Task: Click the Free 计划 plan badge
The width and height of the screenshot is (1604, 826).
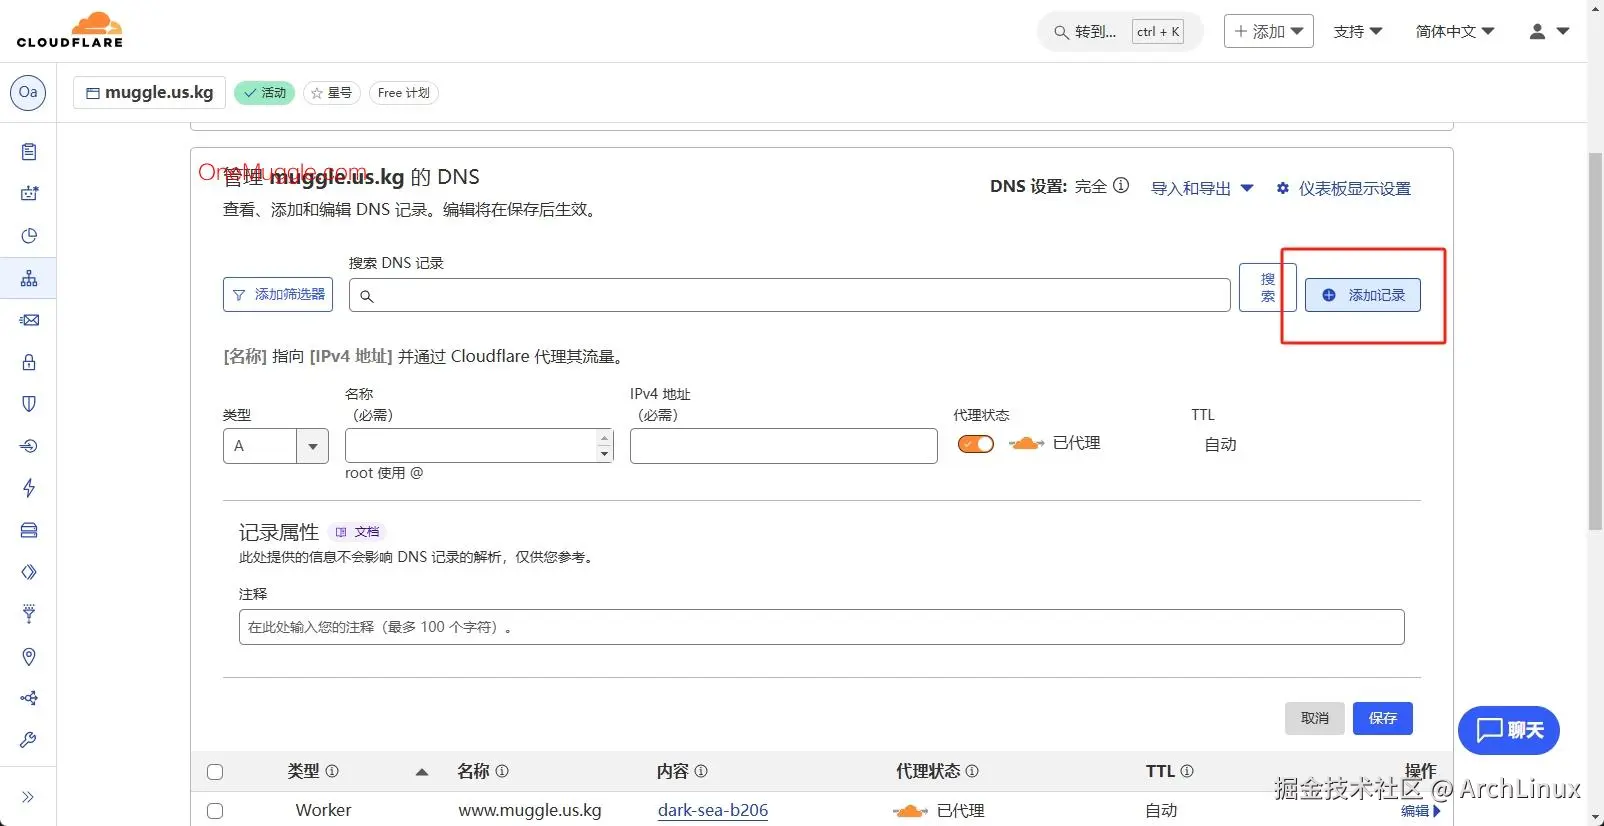Action: [x=404, y=93]
